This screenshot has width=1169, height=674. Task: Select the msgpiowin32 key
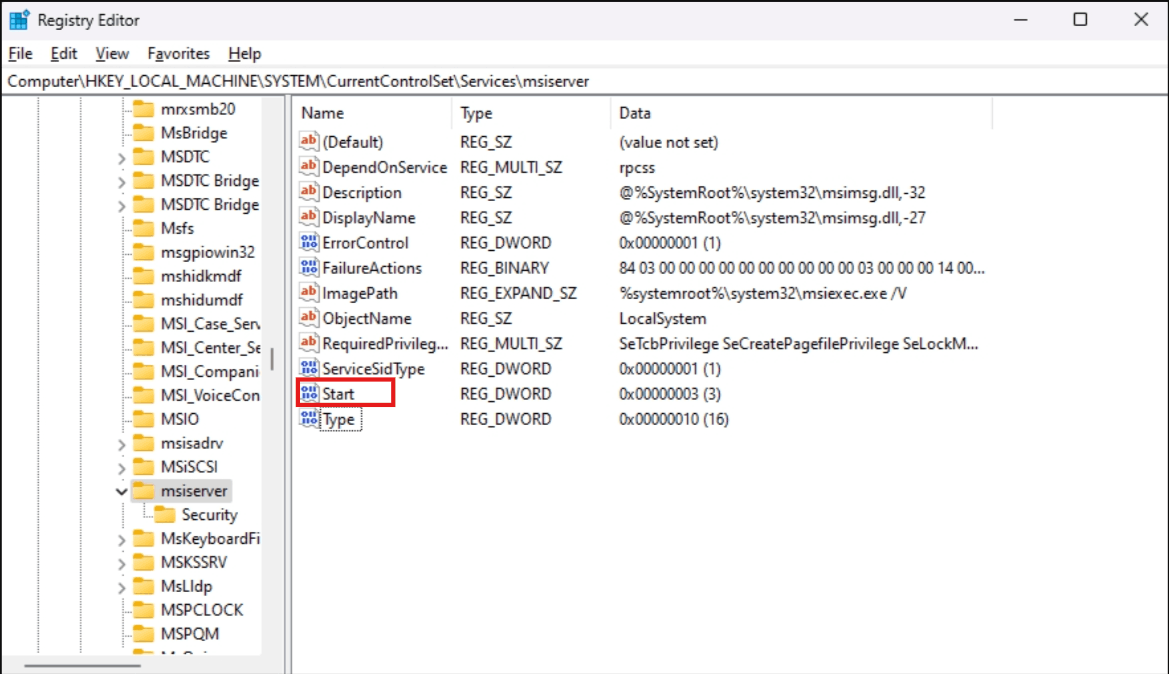click(207, 252)
